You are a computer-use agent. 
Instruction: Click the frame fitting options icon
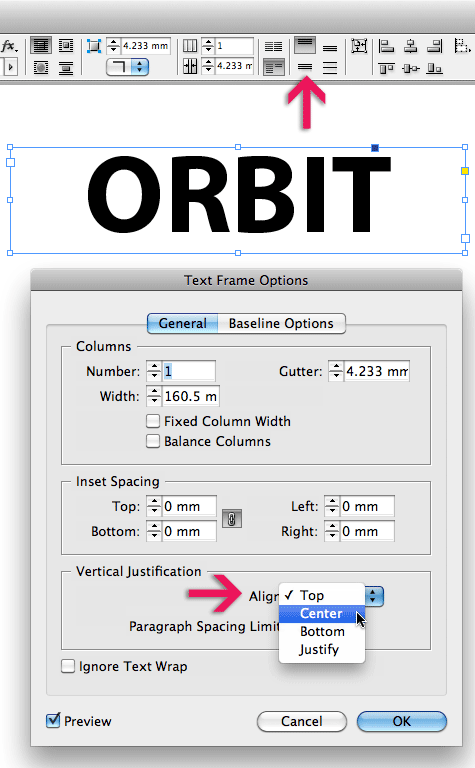359,47
